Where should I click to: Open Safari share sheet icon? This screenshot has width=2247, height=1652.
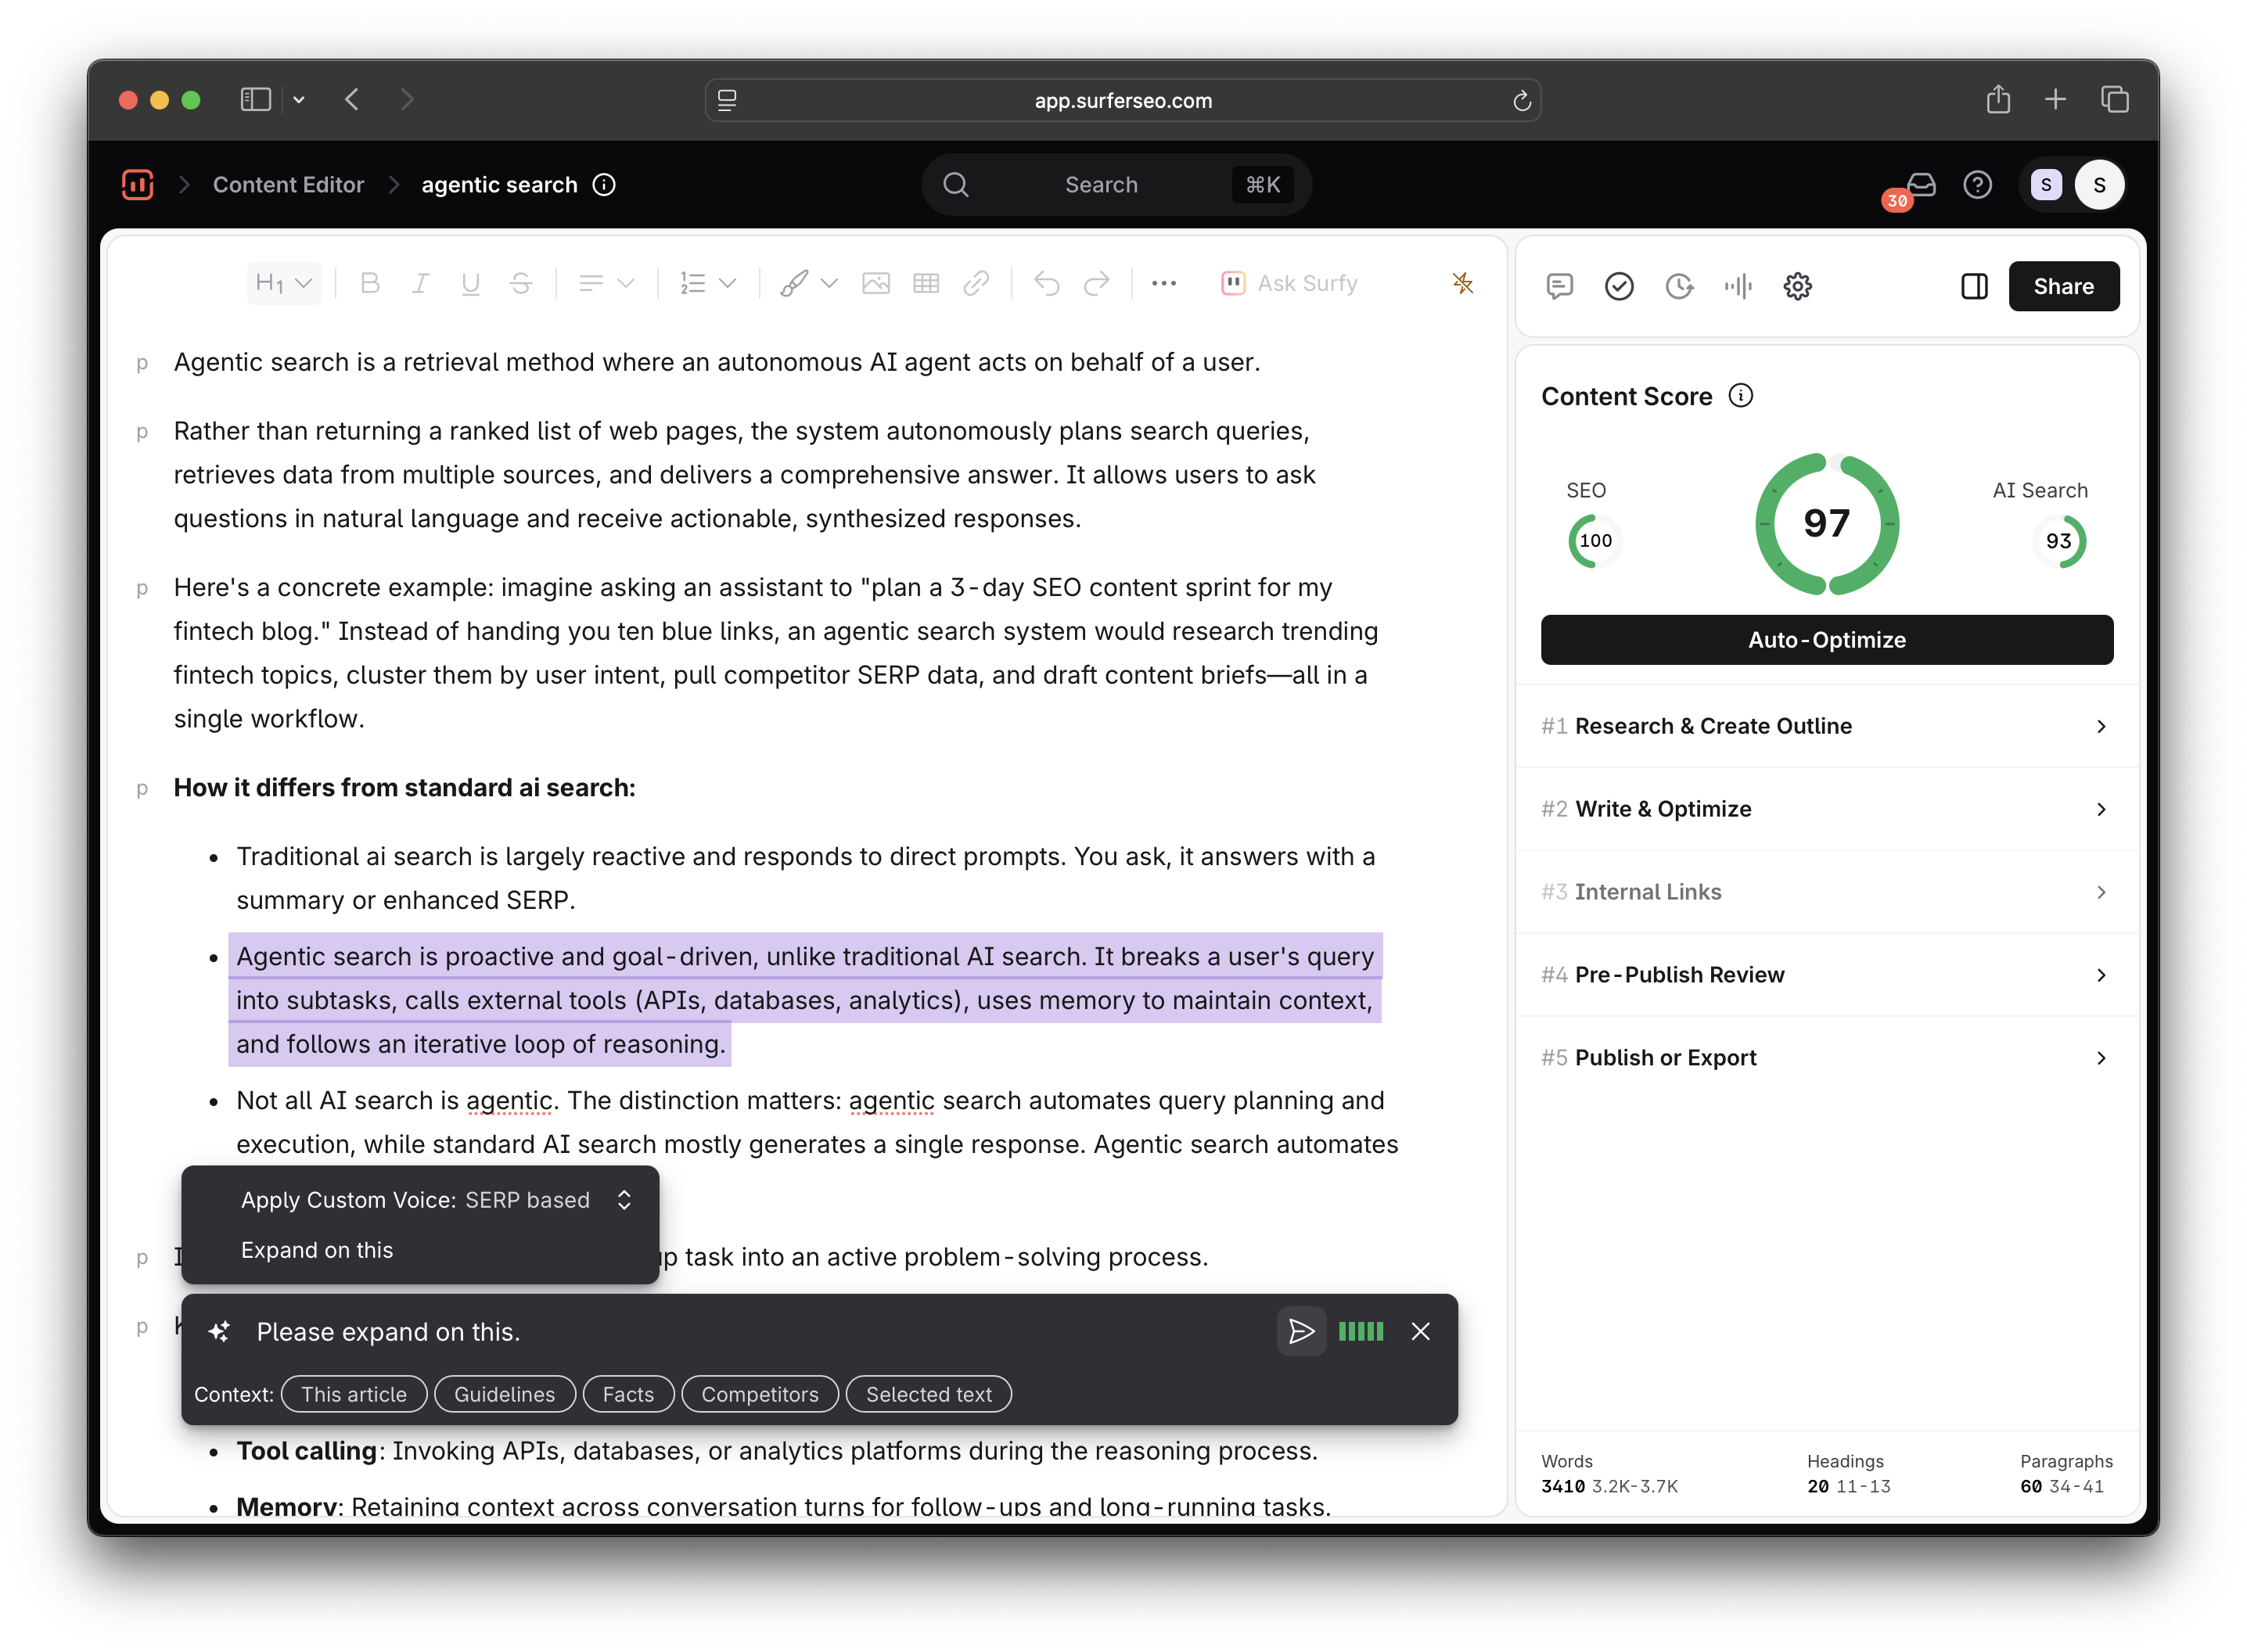pyautogui.click(x=1998, y=99)
